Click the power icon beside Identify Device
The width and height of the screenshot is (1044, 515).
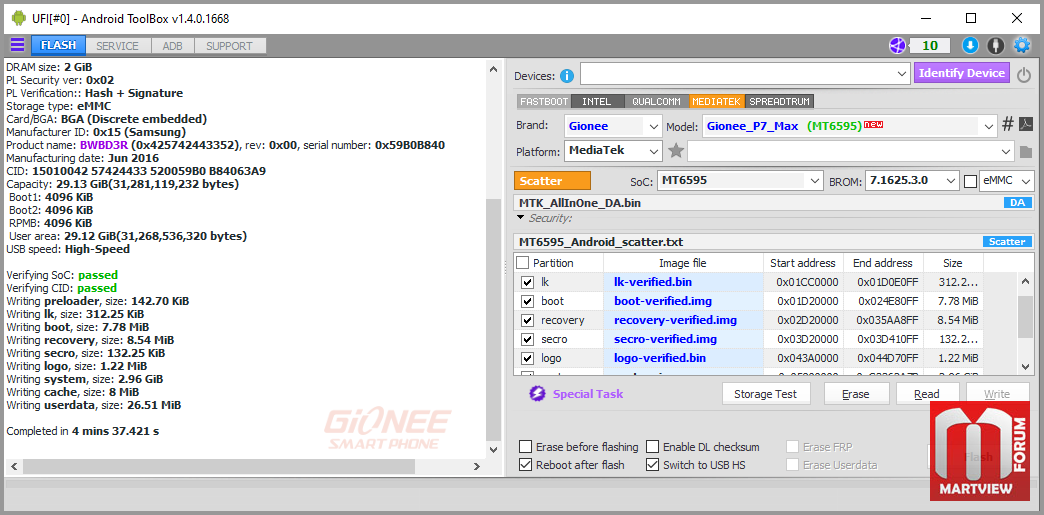tap(1024, 75)
